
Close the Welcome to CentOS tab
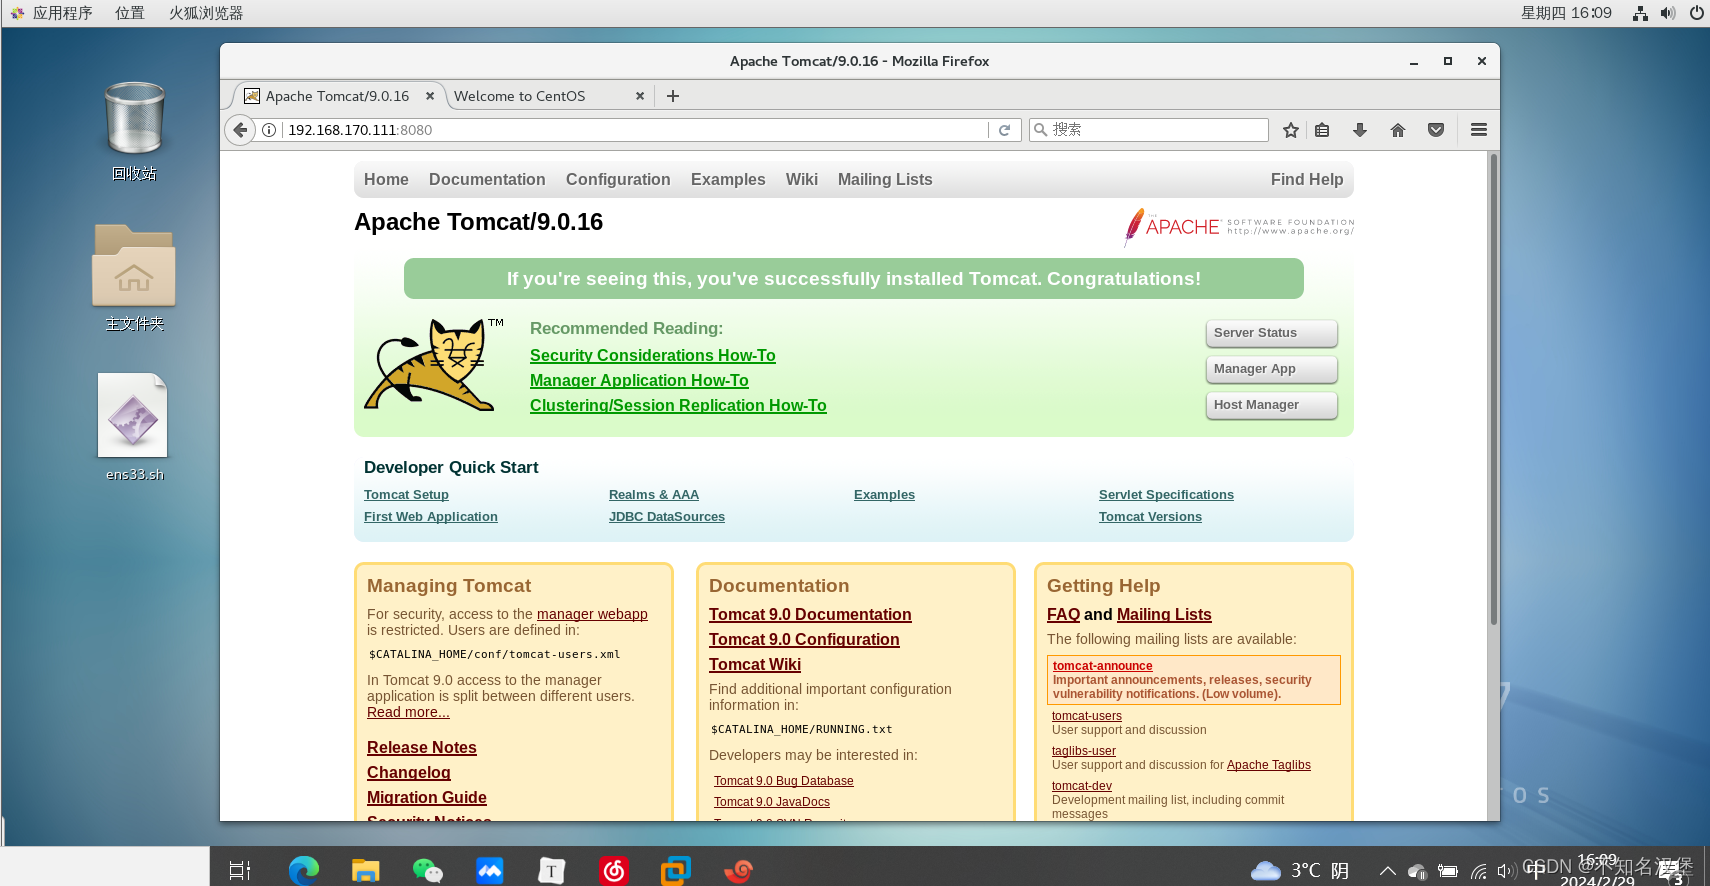pos(640,96)
